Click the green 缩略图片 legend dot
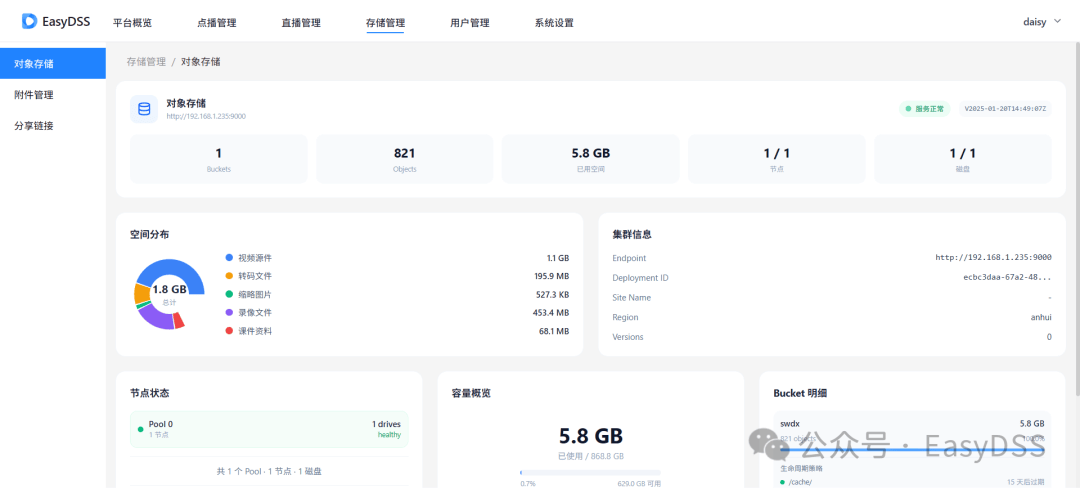This screenshot has height=489, width=1080. click(x=229, y=294)
